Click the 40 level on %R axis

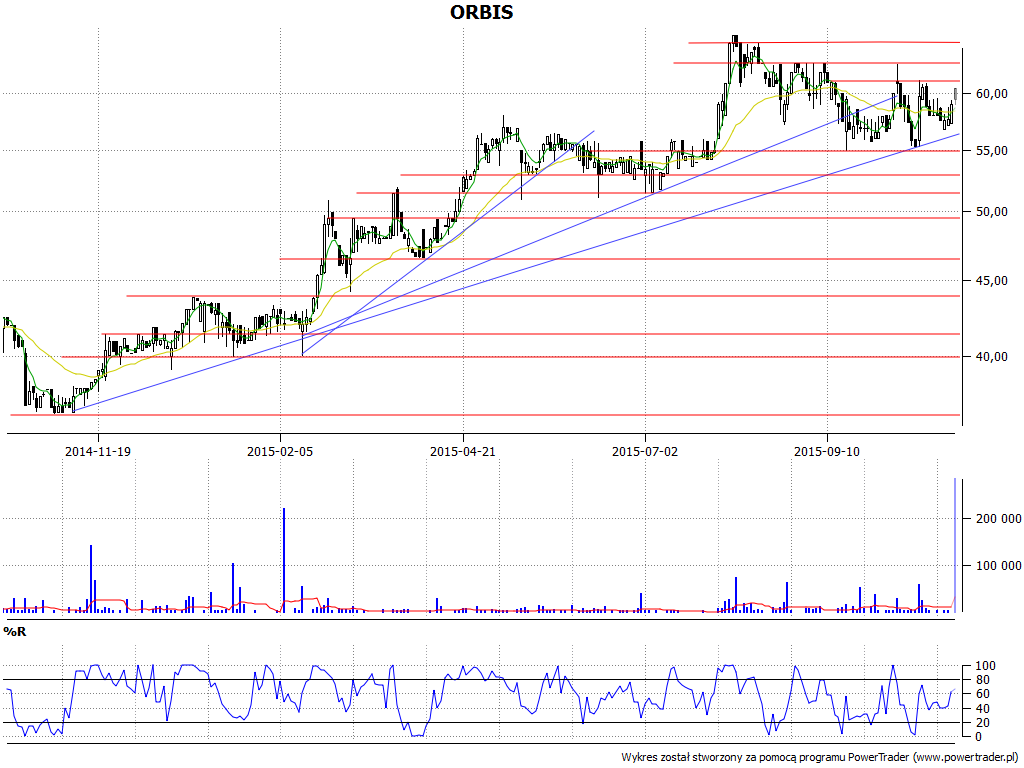coord(983,709)
